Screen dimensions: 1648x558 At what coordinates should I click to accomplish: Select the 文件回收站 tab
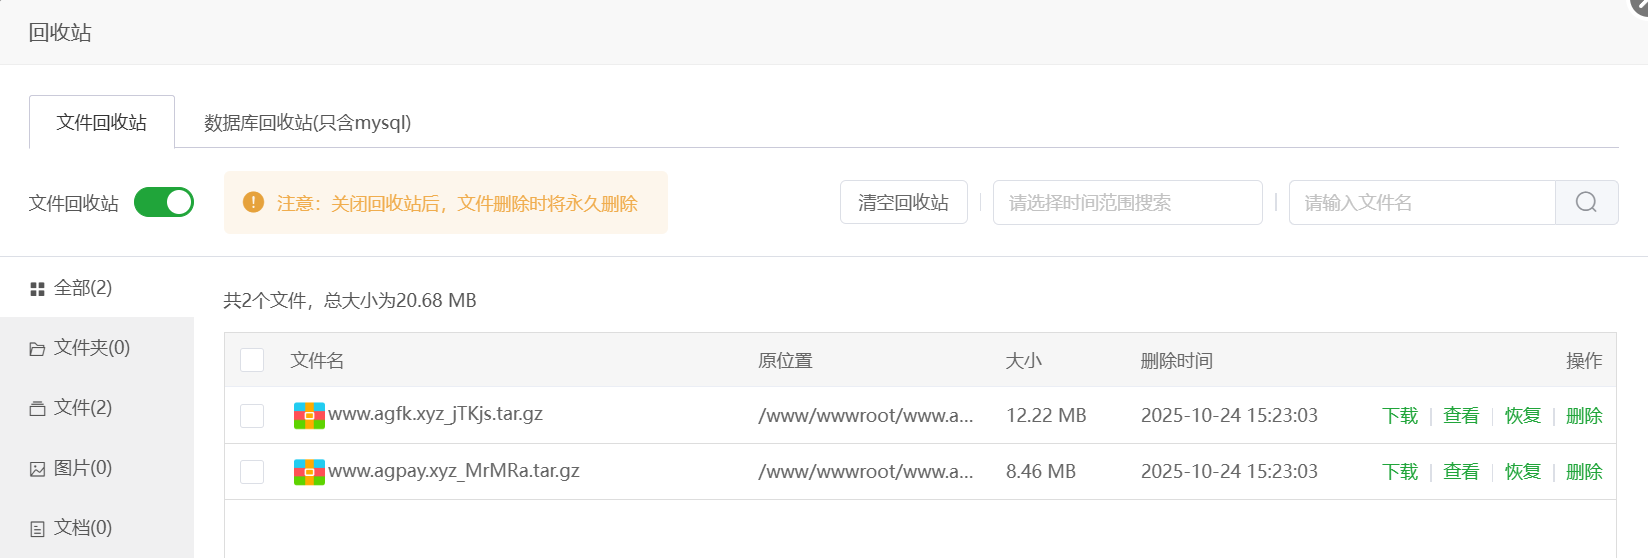(102, 123)
